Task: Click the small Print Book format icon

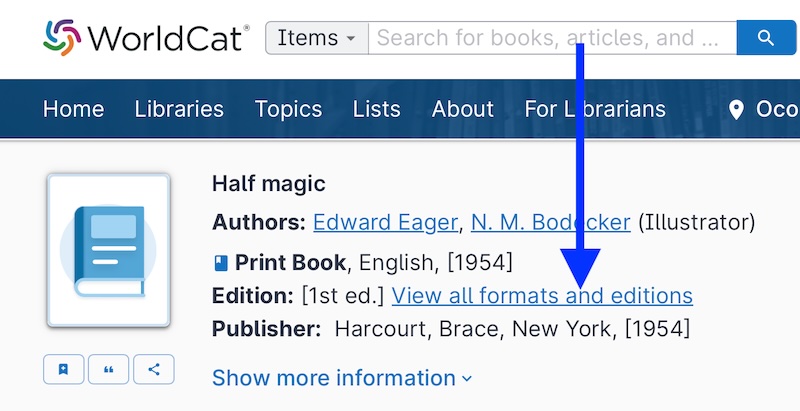Action: 221,264
